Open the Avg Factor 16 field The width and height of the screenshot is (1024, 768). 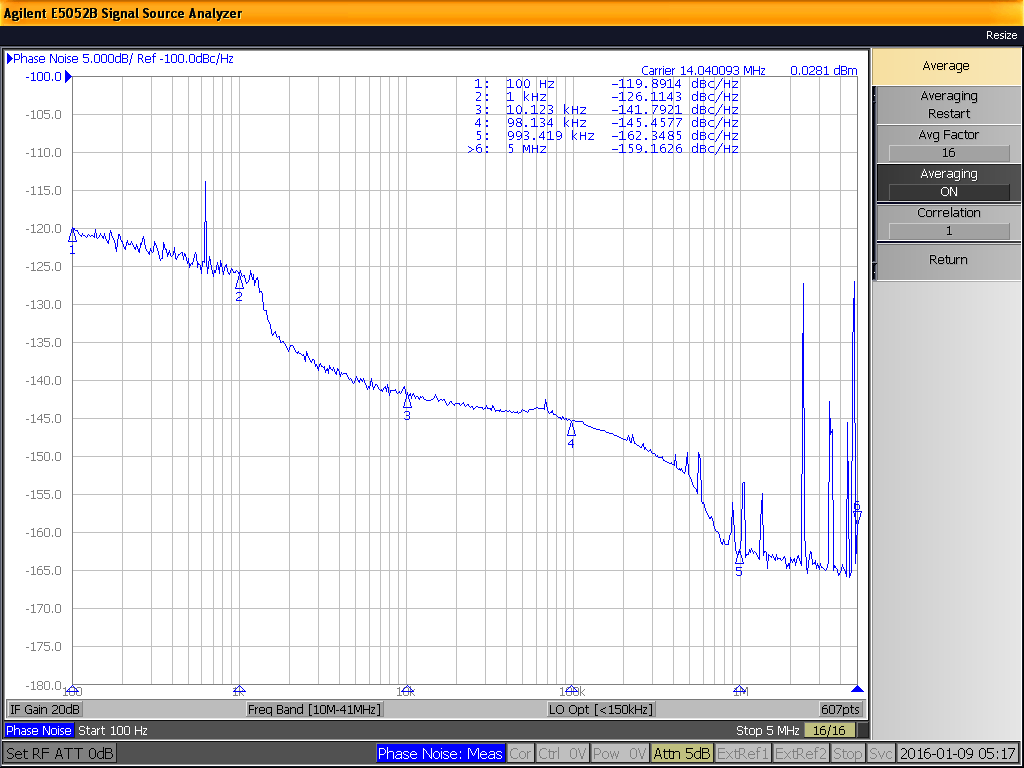[948, 144]
